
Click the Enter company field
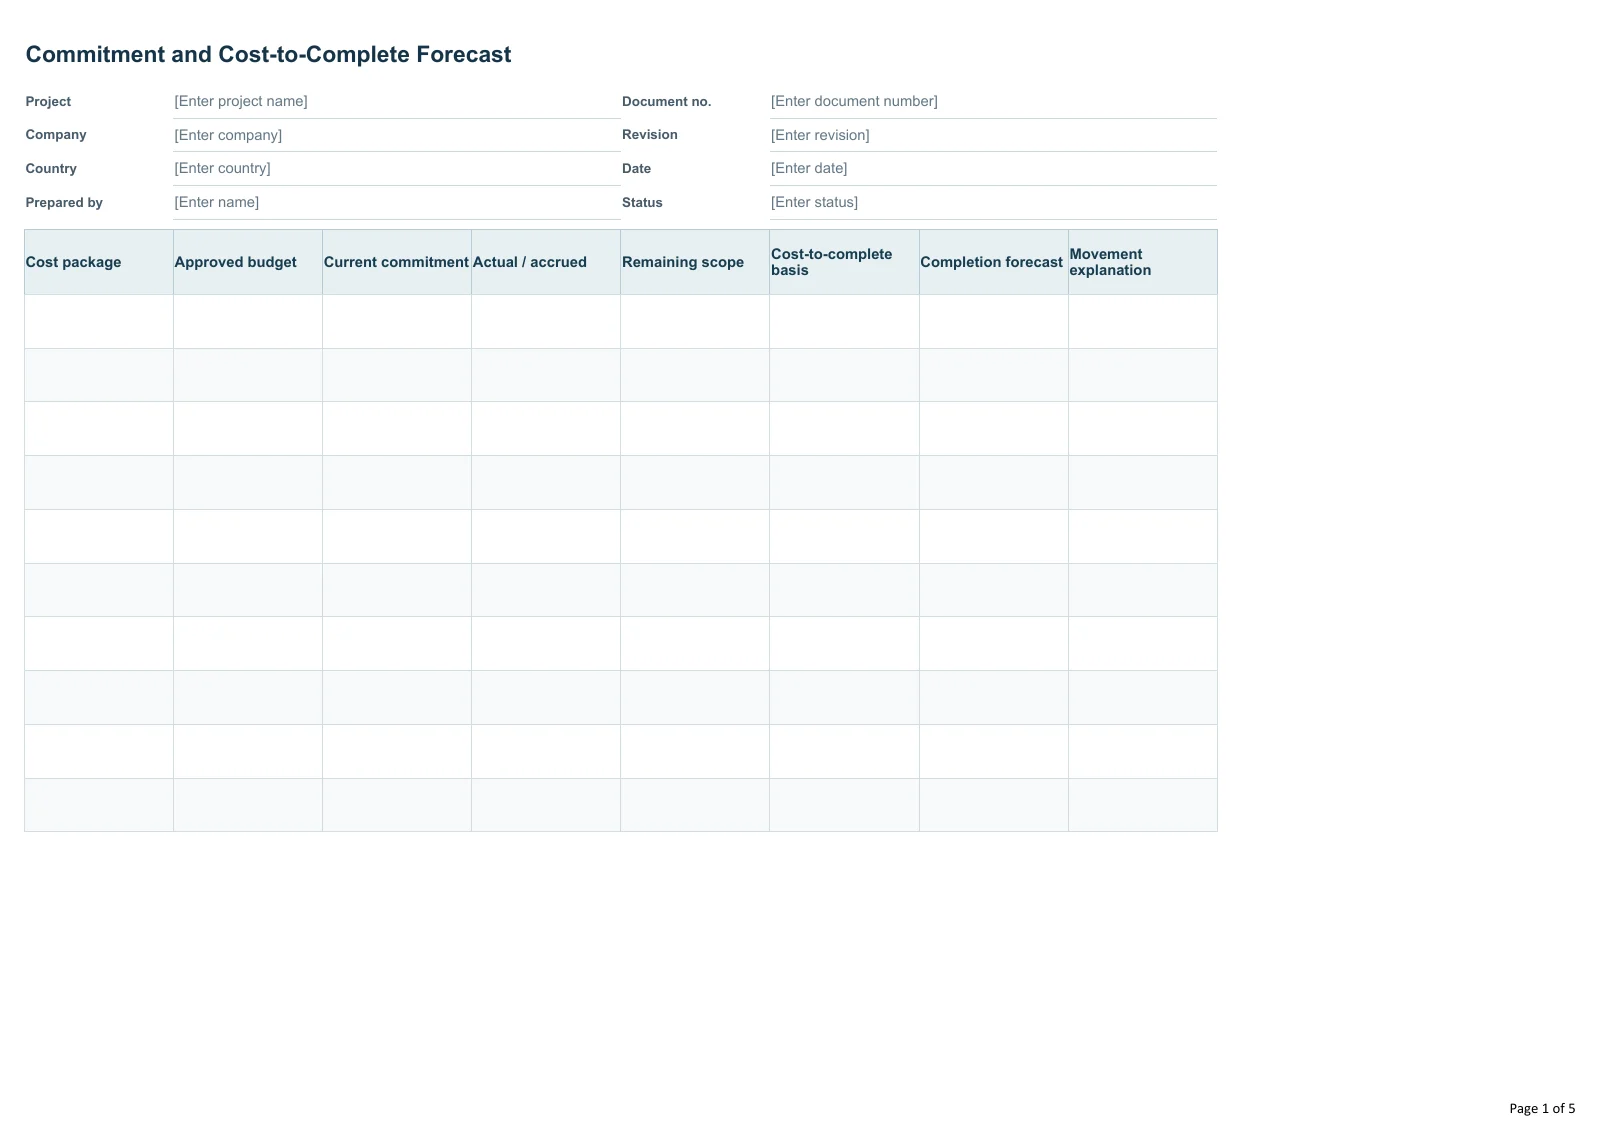tap(397, 135)
